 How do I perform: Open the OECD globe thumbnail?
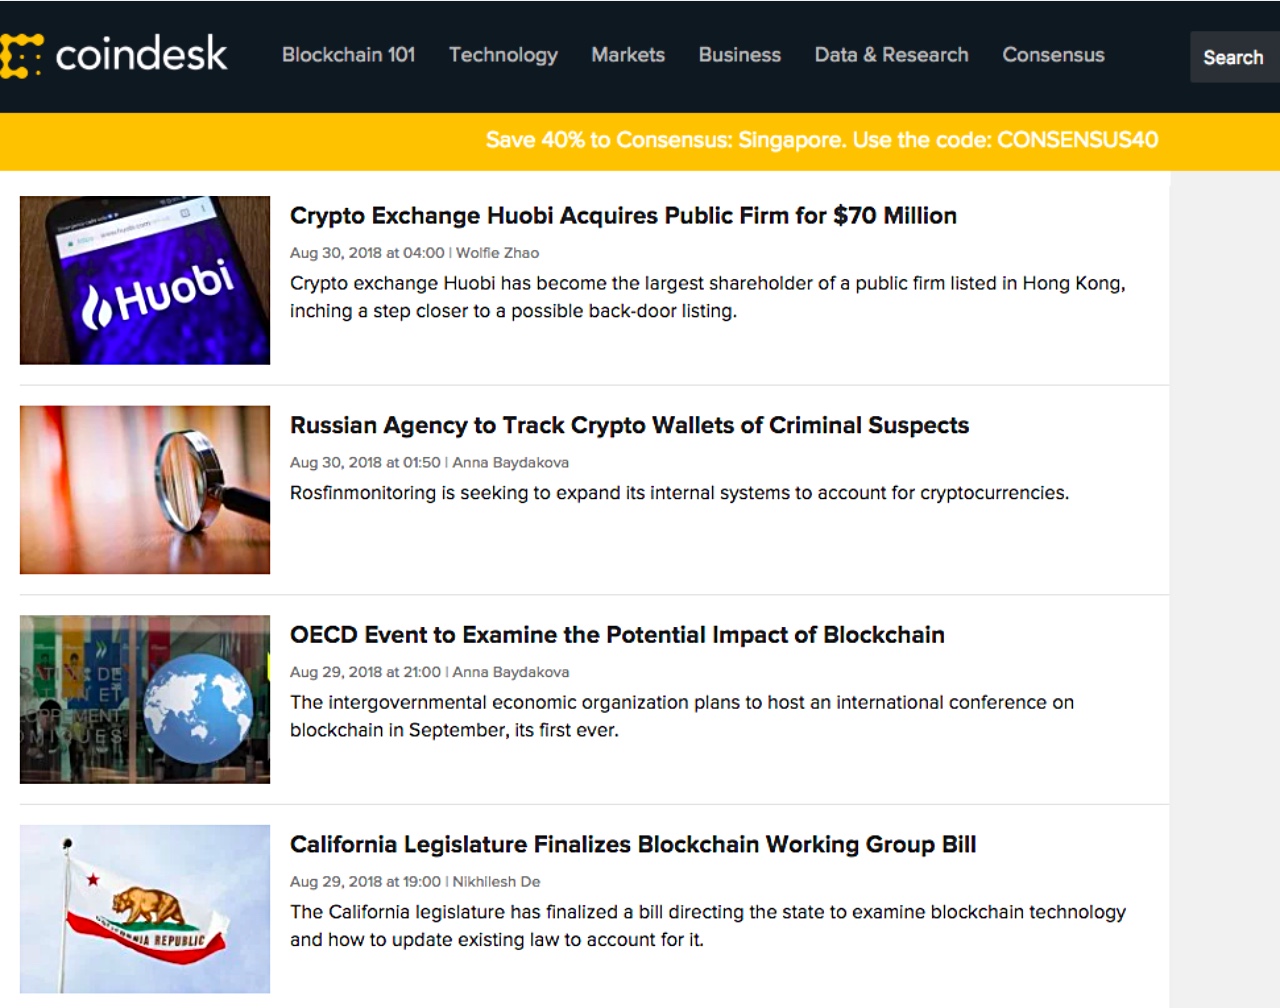tap(145, 699)
